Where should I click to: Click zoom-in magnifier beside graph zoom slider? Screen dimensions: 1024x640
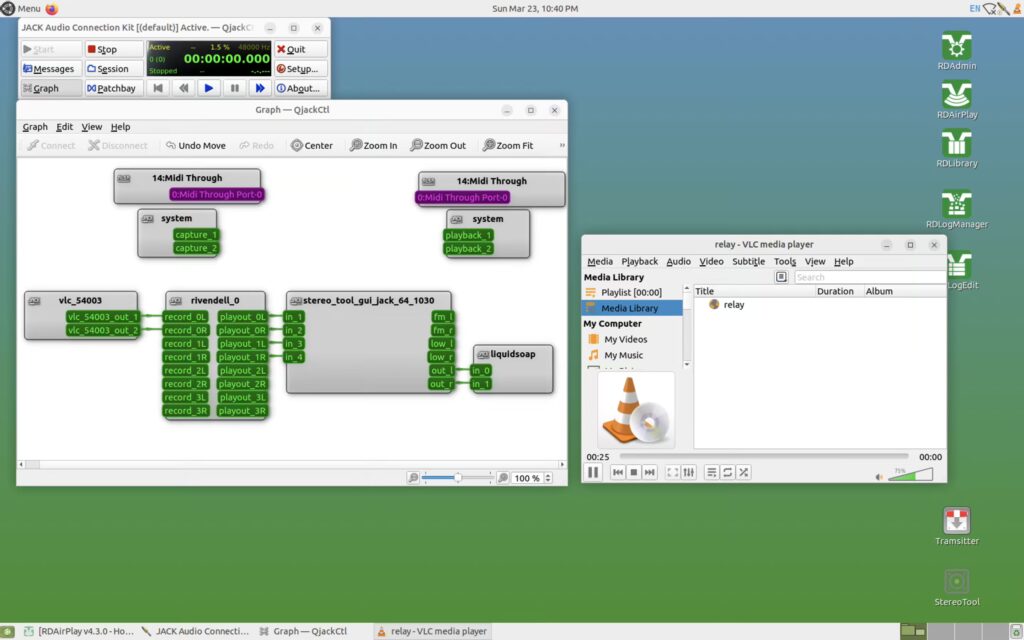pos(503,478)
